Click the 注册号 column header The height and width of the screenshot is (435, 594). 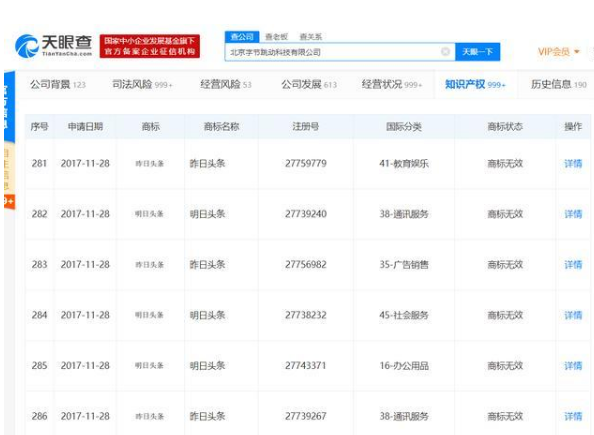[306, 127]
